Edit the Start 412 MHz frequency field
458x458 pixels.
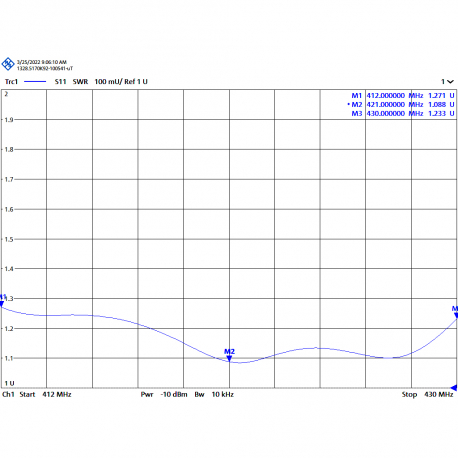pos(45,395)
